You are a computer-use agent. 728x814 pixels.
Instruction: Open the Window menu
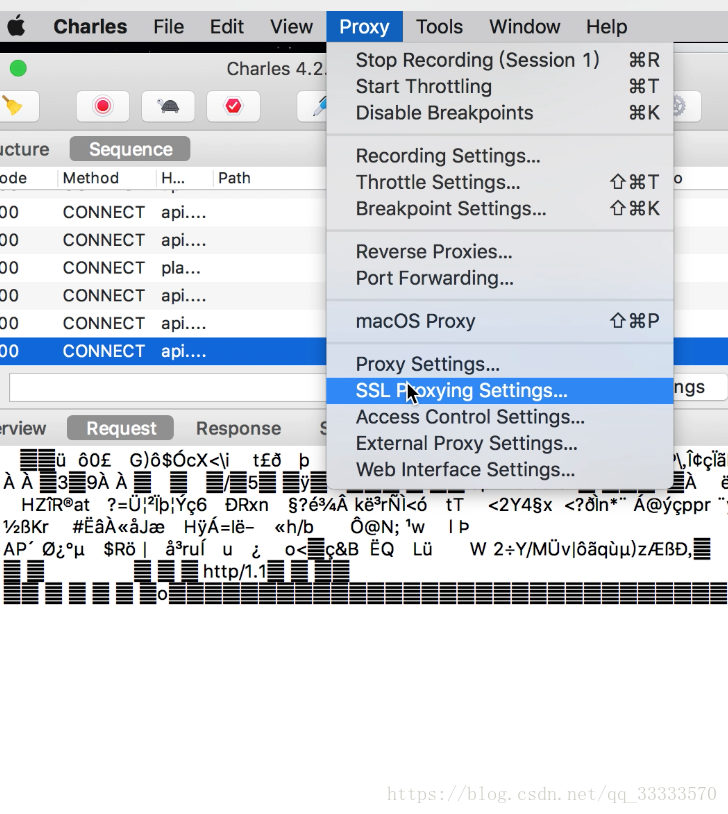tap(524, 26)
